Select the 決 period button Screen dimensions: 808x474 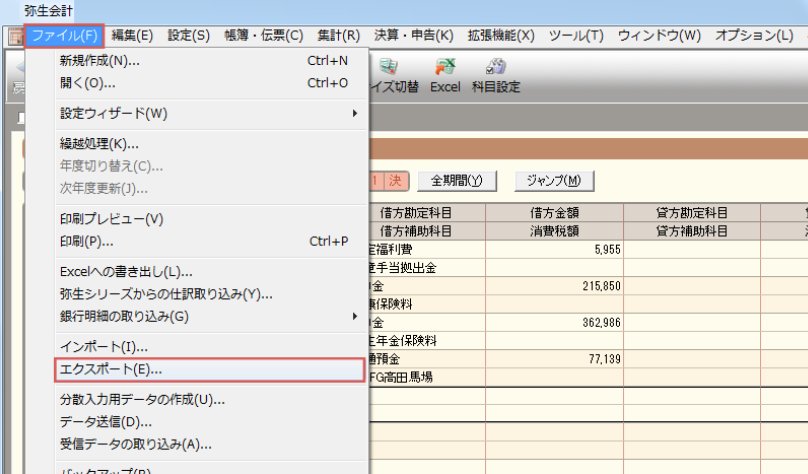tap(396, 181)
